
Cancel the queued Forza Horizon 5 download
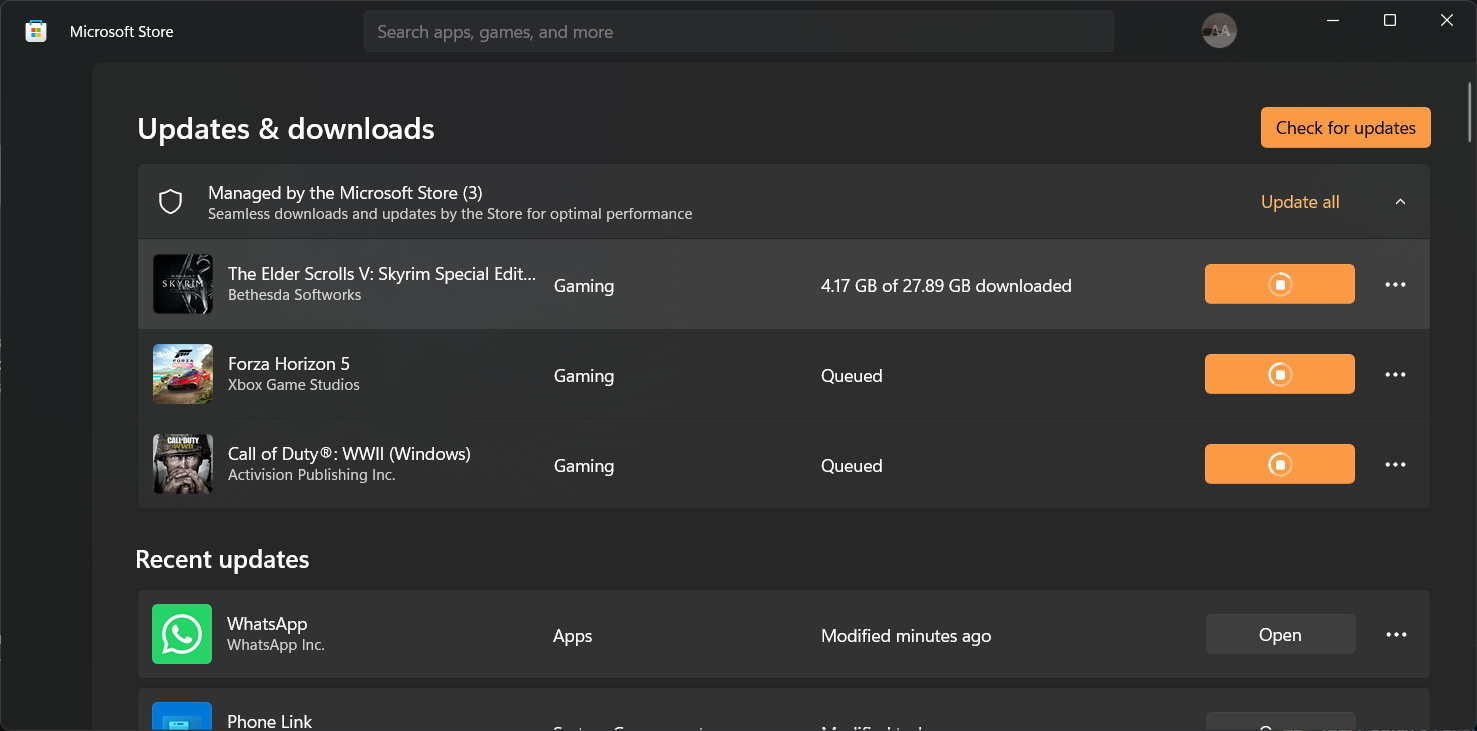(x=1280, y=374)
